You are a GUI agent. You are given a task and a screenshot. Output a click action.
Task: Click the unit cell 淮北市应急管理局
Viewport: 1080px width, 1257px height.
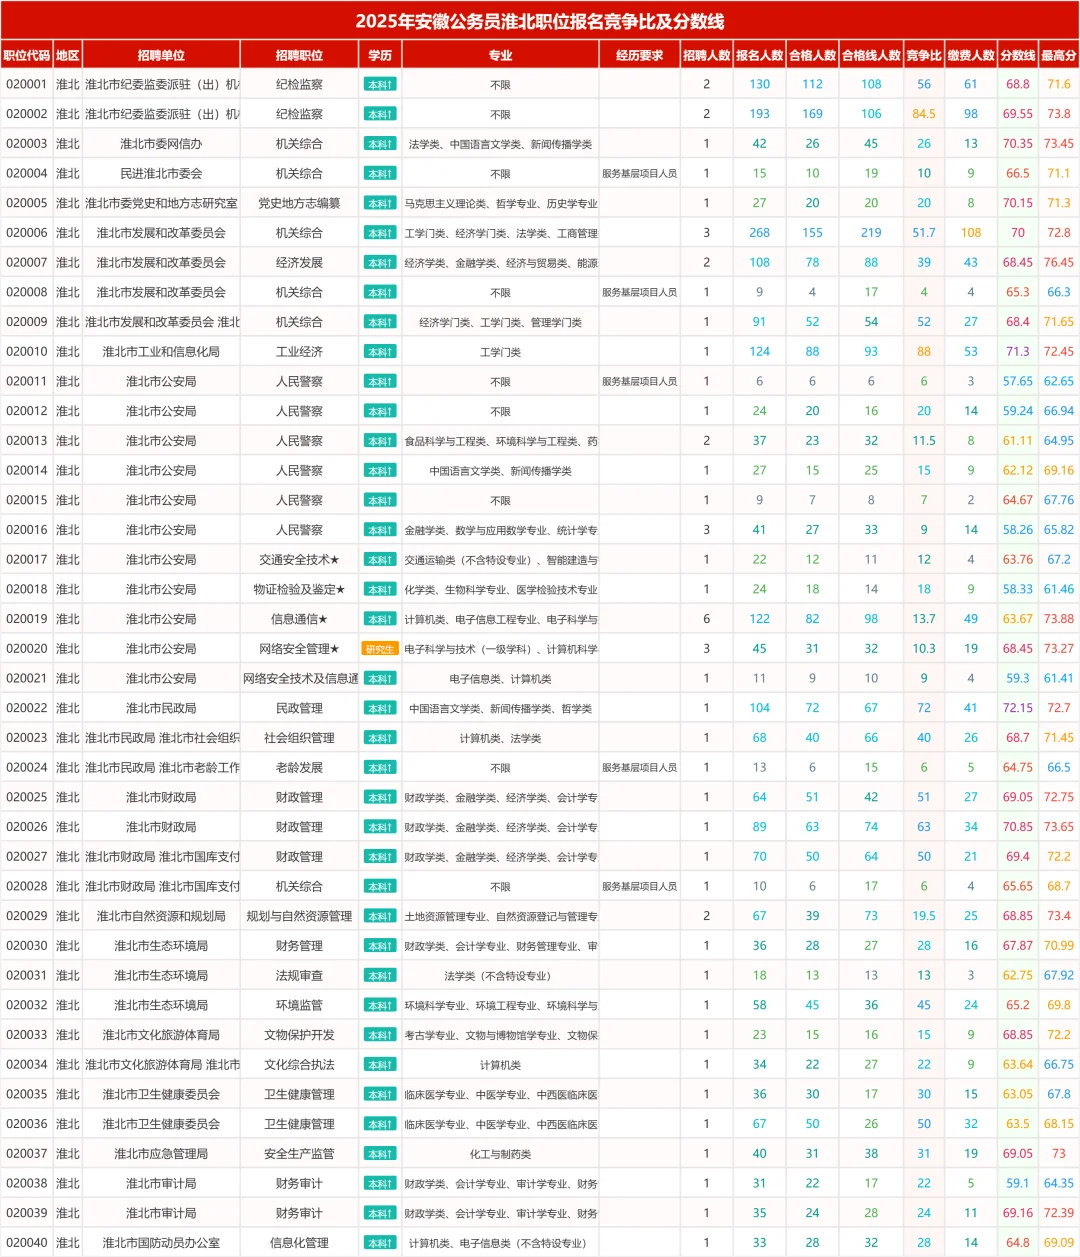pos(161,1154)
